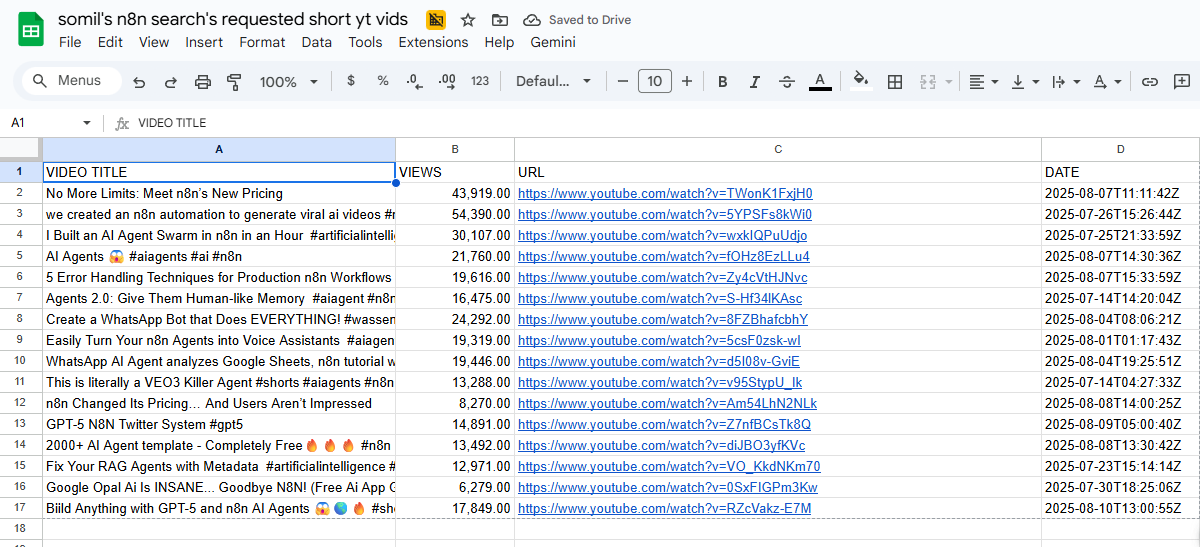Open the View menu
Viewport: 1200px width, 547px height.
click(x=154, y=42)
